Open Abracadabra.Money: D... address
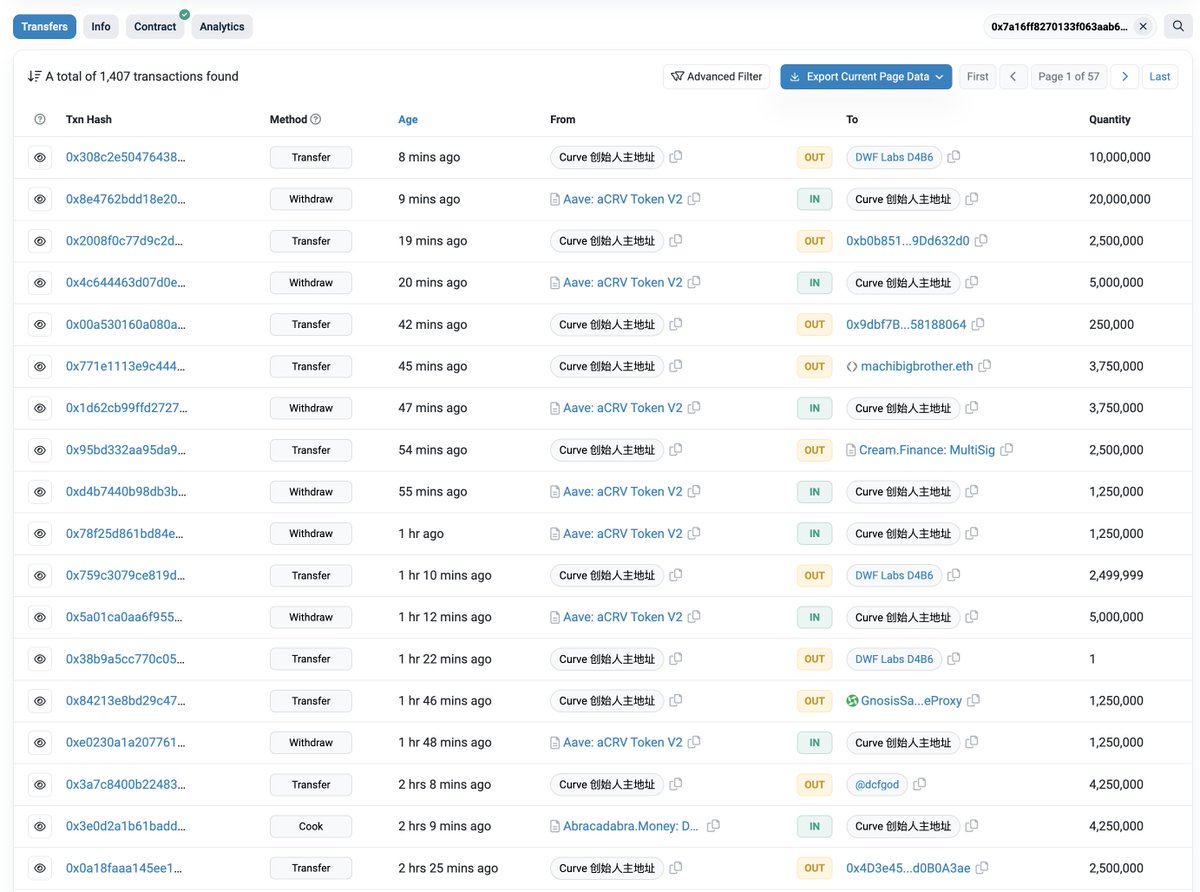The height and width of the screenshot is (892, 1200). [631, 826]
